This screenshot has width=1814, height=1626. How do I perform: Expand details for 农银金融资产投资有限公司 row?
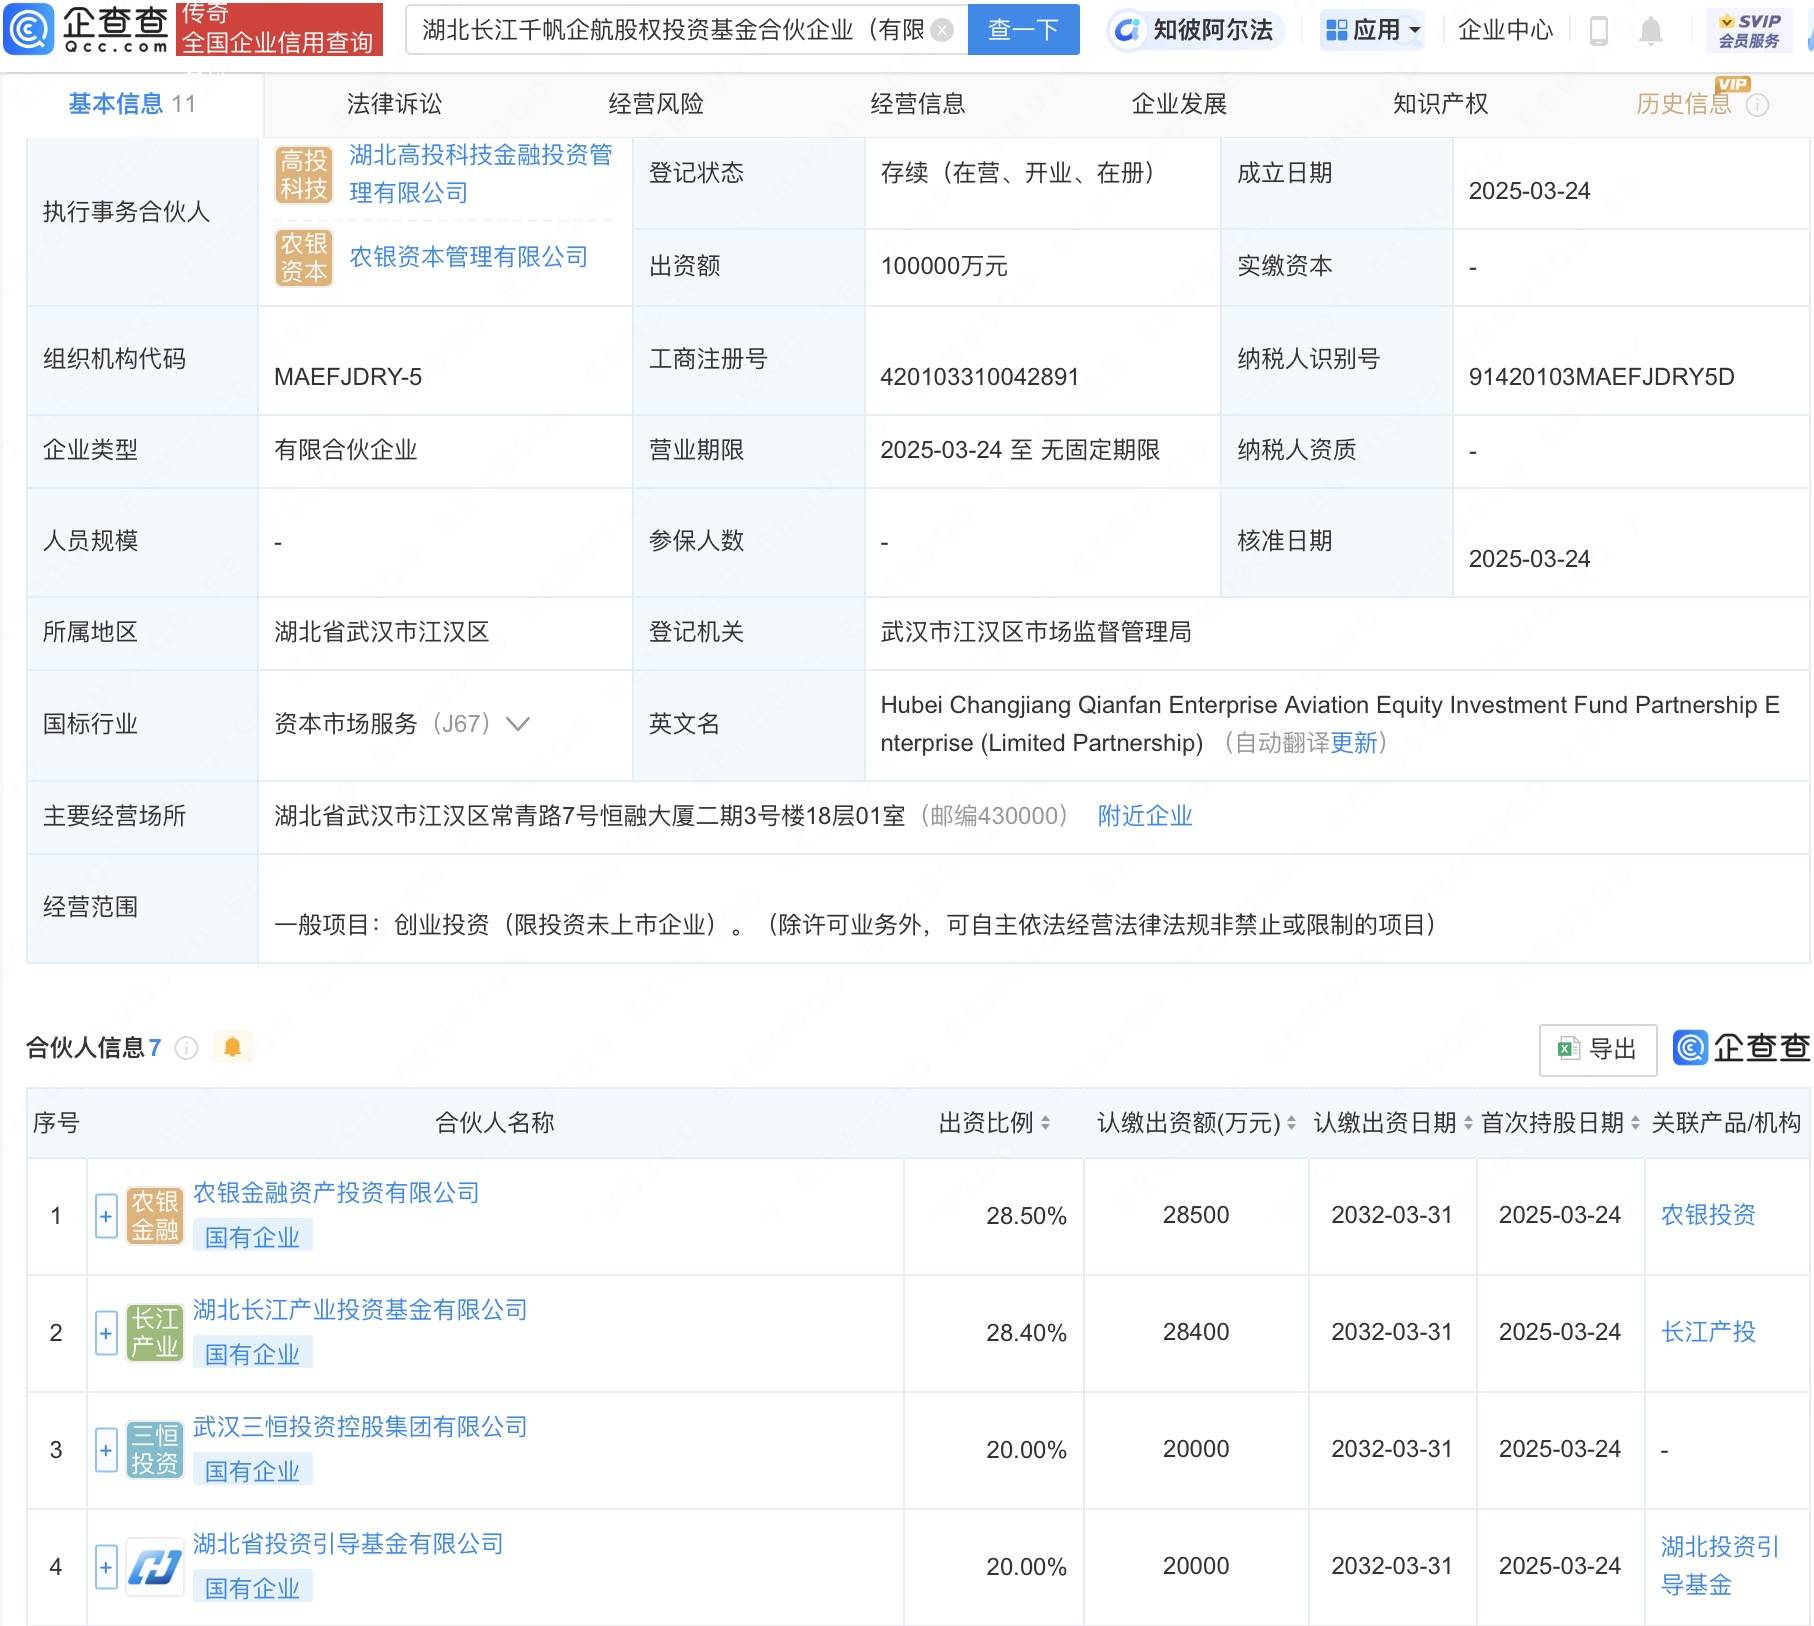[105, 1217]
